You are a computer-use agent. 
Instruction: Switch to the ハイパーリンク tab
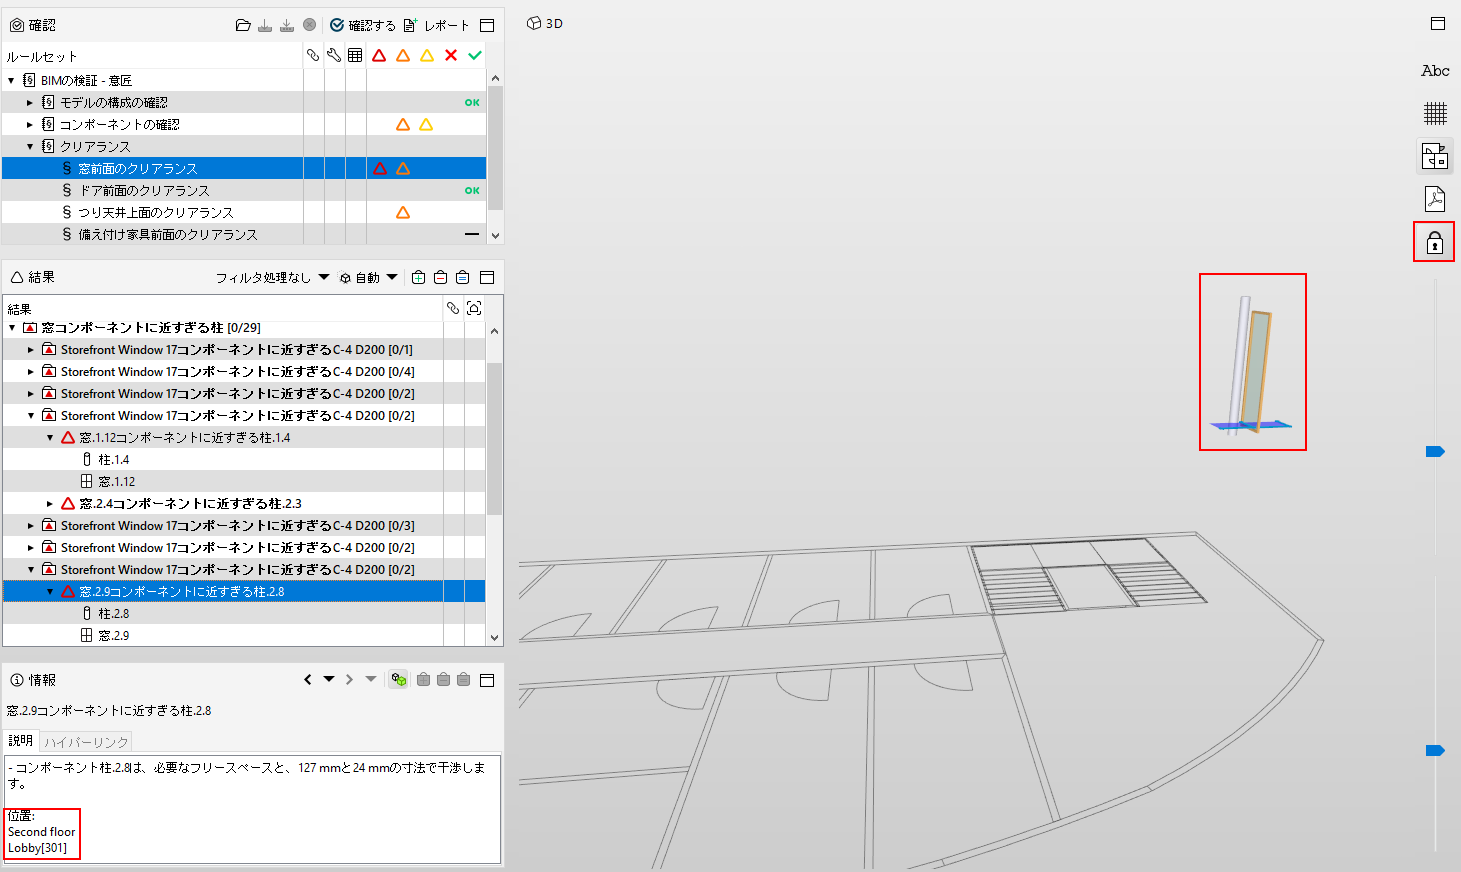point(86,742)
